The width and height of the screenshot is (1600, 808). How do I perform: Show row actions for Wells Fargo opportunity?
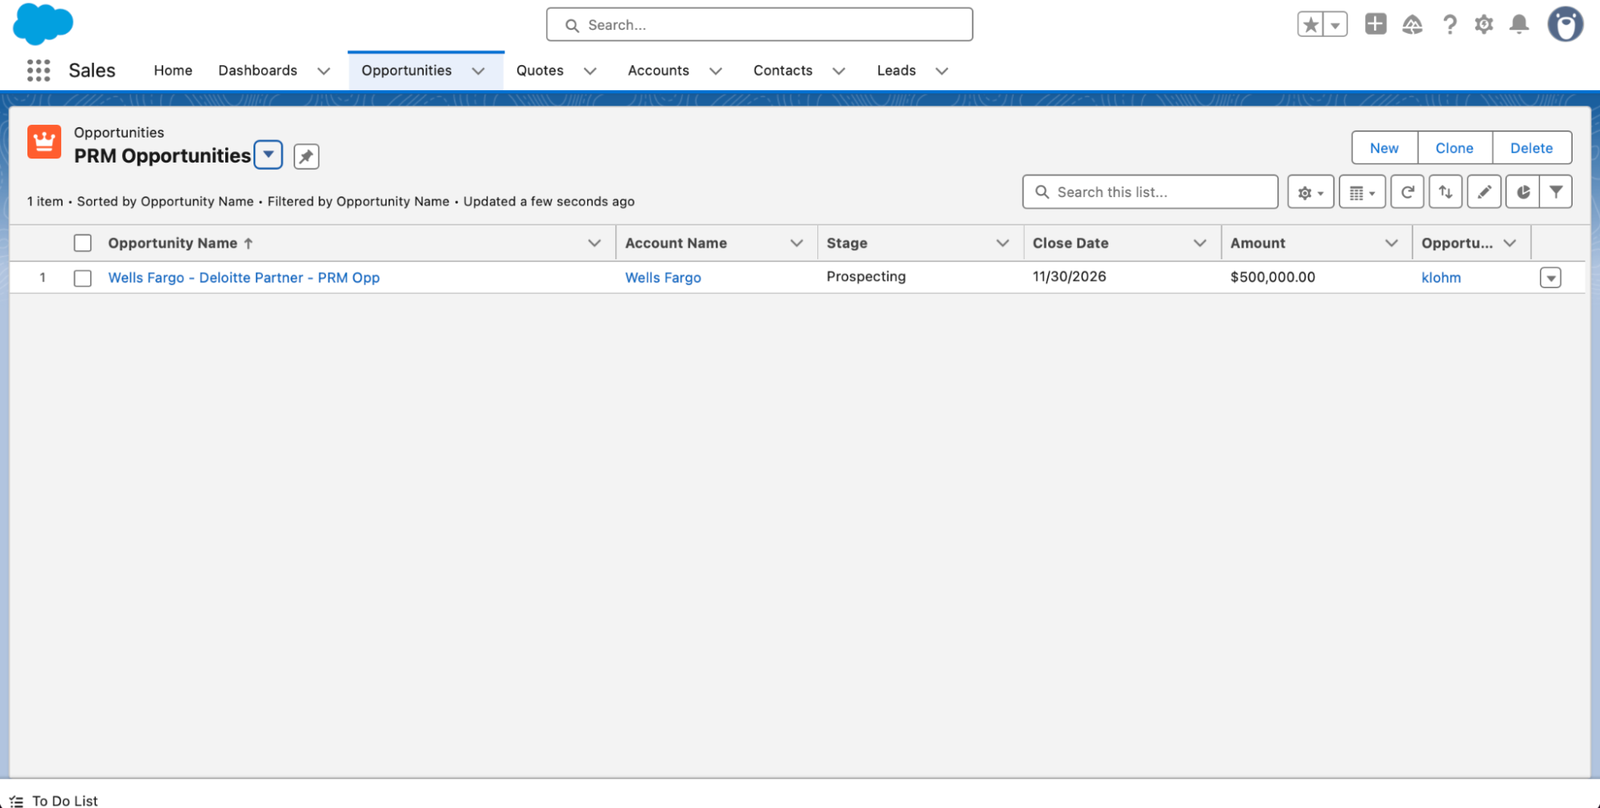click(x=1551, y=278)
